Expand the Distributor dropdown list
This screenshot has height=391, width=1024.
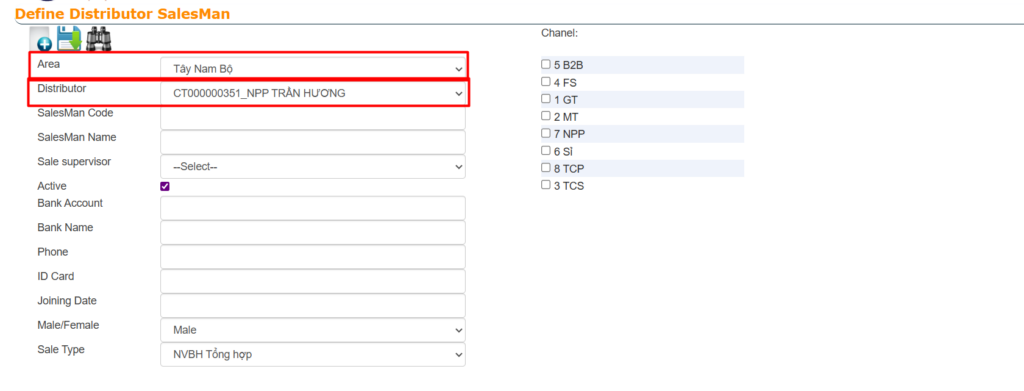tap(313, 93)
